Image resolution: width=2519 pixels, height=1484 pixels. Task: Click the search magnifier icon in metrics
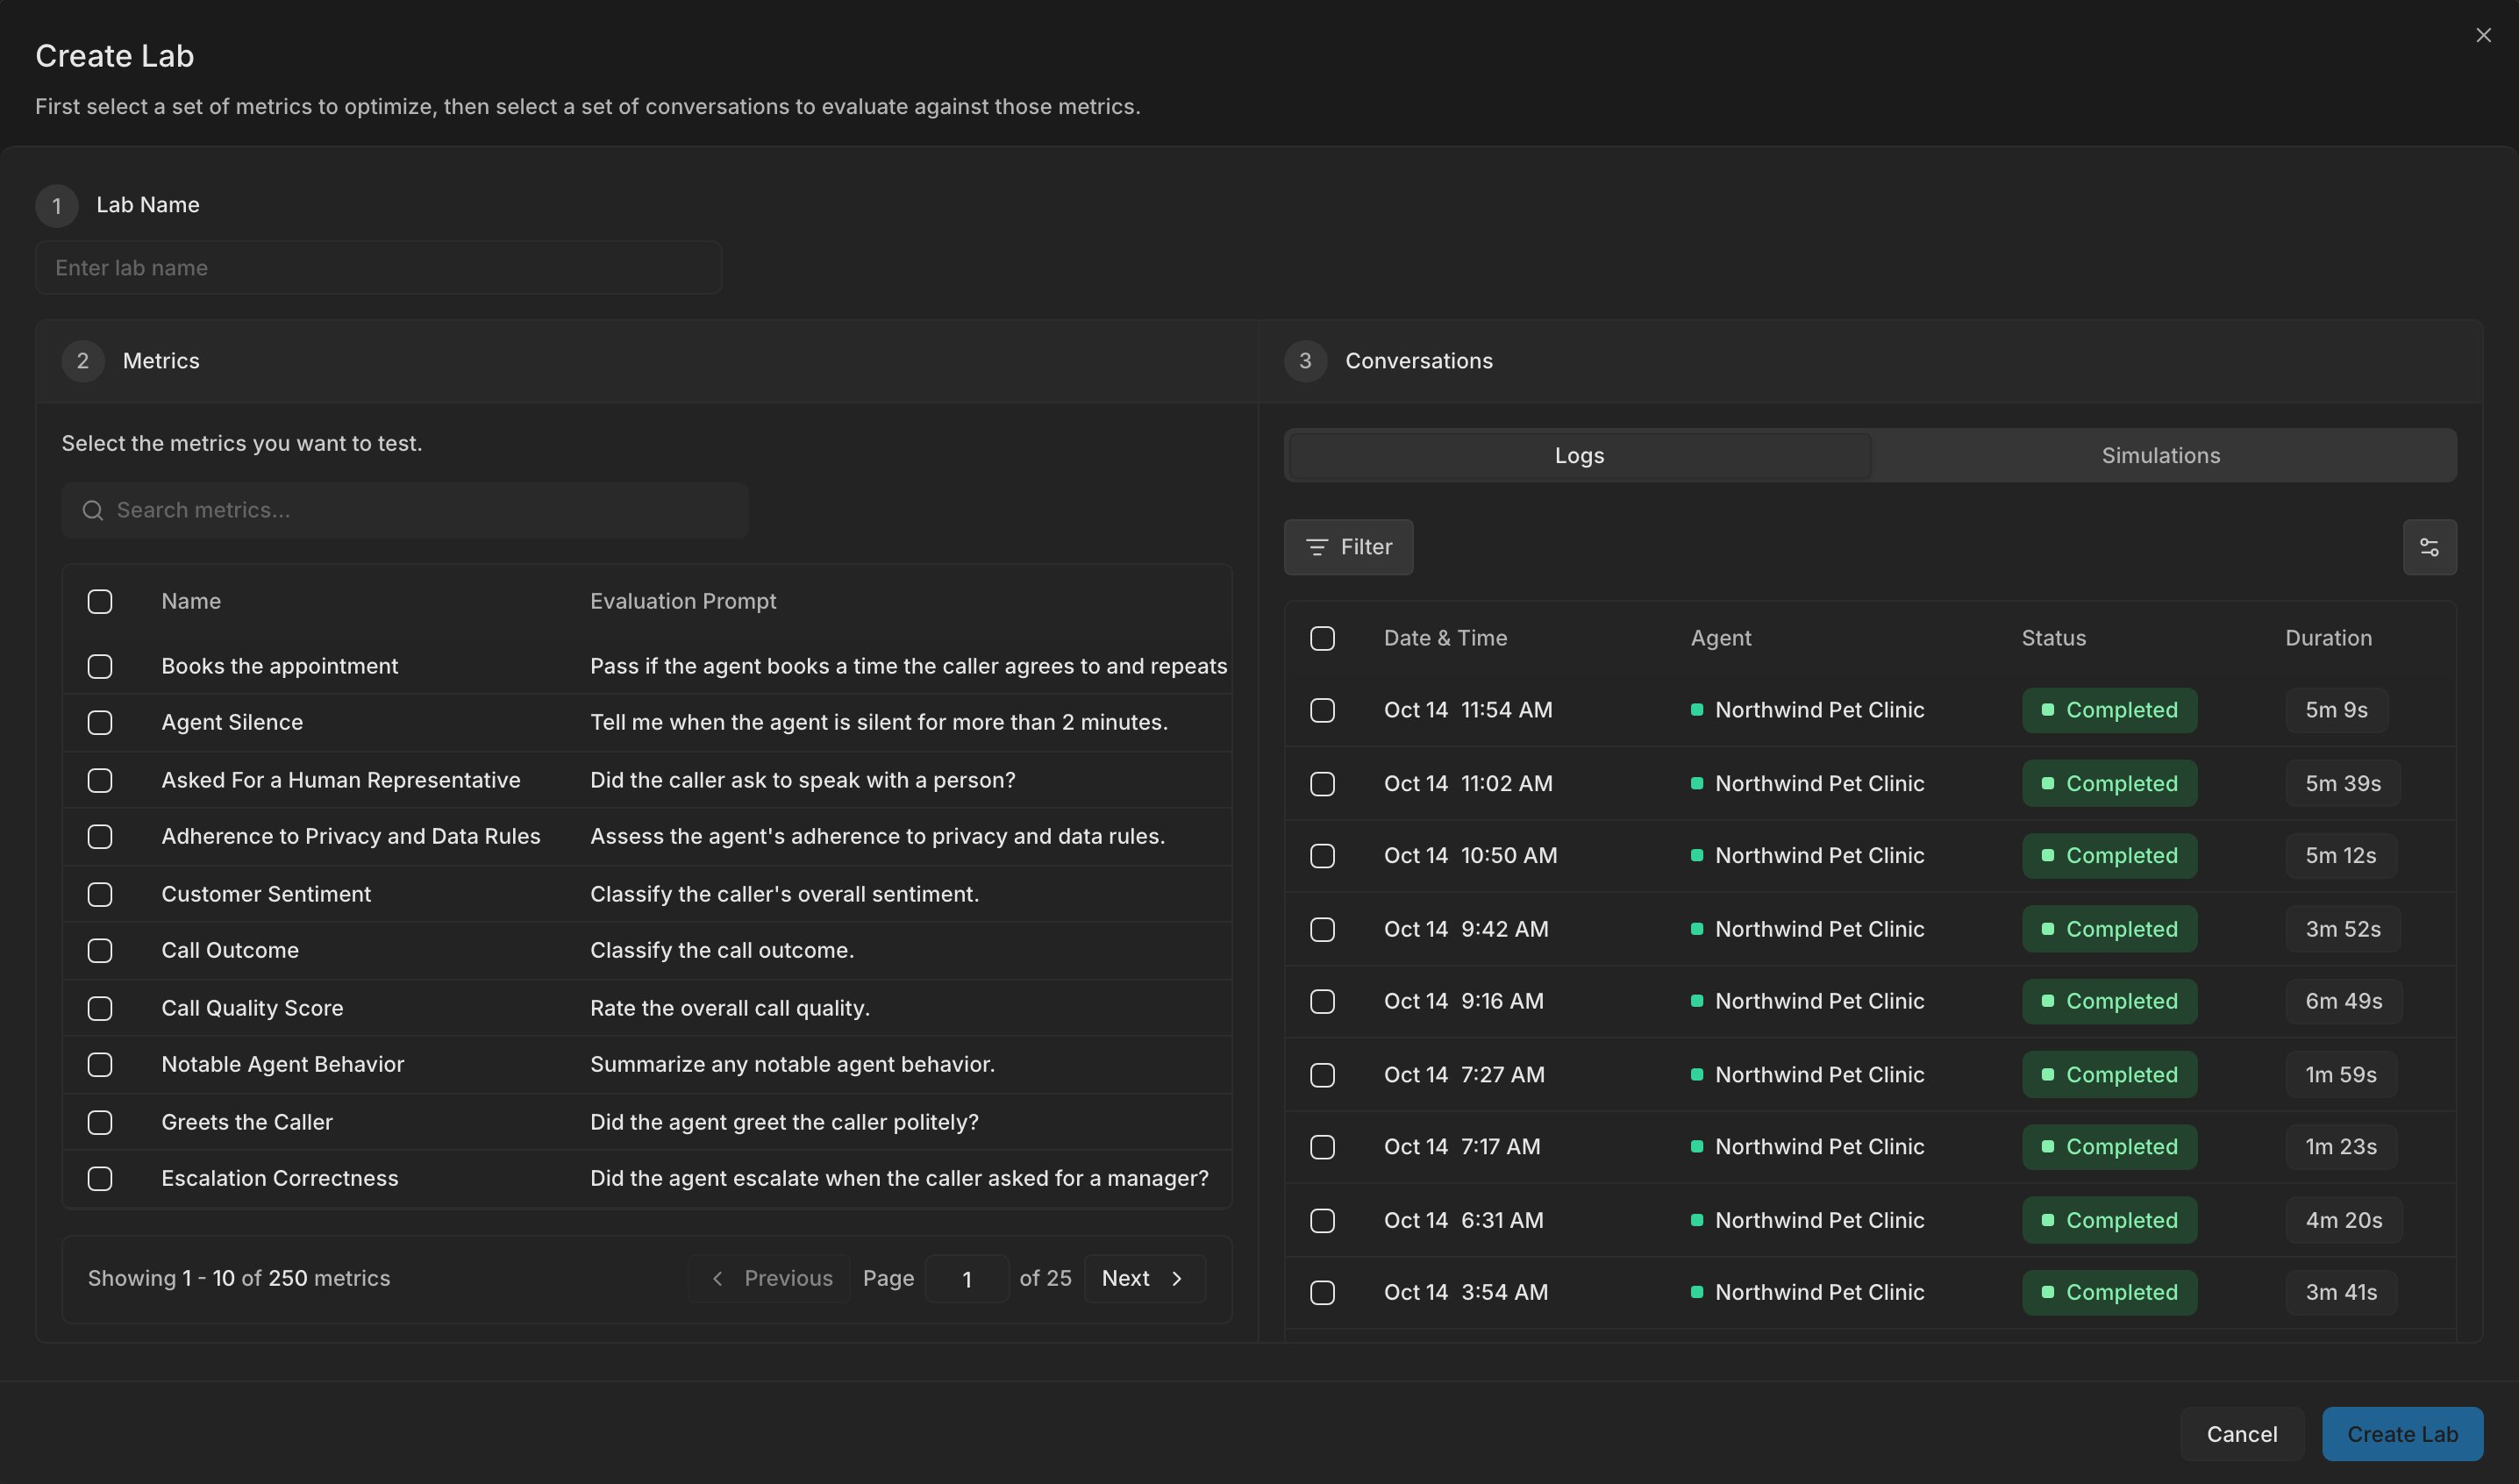coord(93,510)
